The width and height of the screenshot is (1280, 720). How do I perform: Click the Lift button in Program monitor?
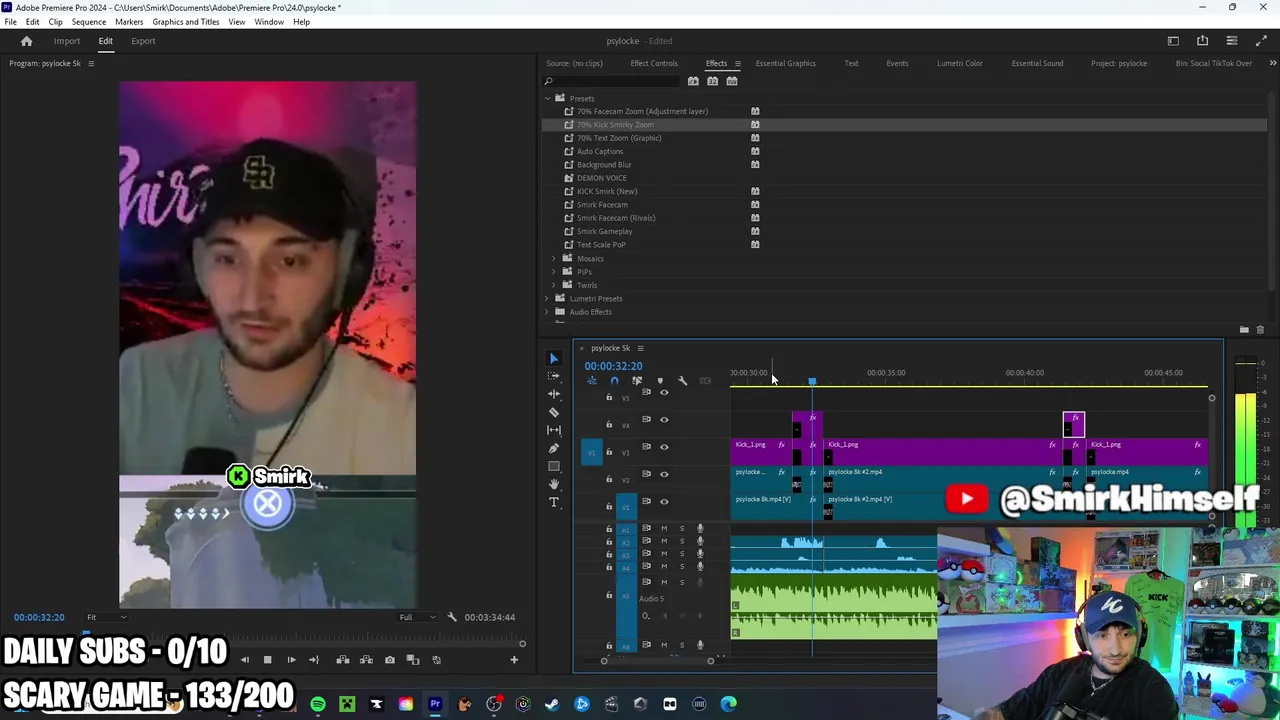tap(343, 660)
